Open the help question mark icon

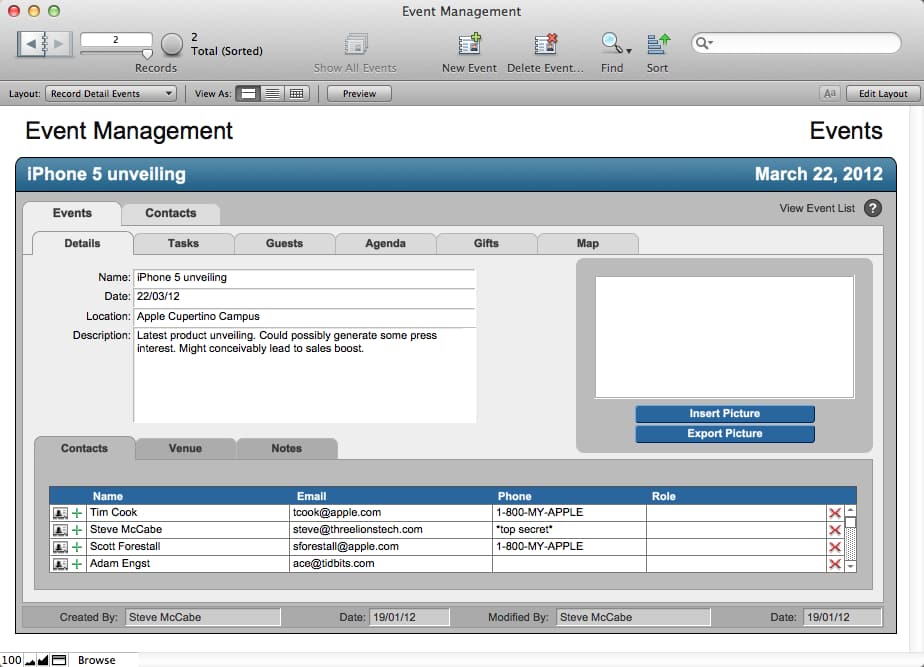click(x=873, y=209)
